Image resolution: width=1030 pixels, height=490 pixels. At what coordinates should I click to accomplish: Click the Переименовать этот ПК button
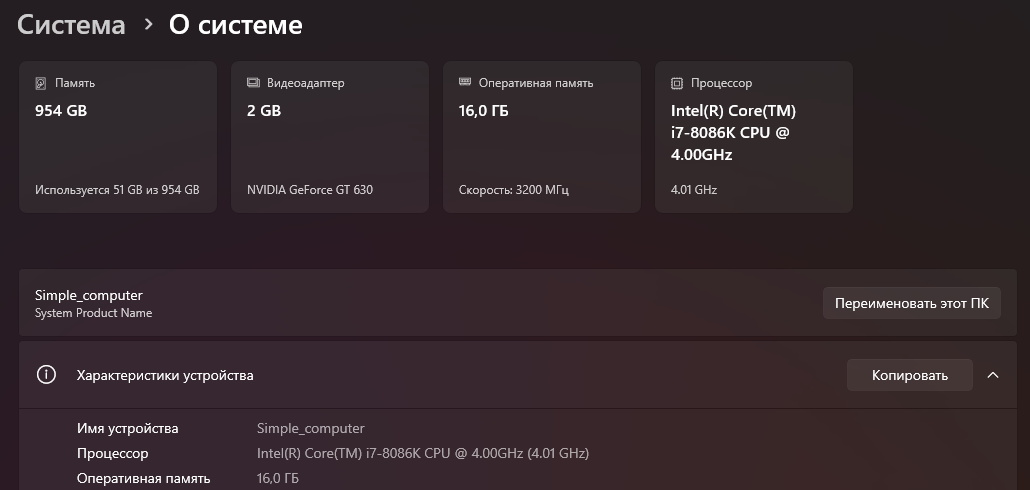912,303
